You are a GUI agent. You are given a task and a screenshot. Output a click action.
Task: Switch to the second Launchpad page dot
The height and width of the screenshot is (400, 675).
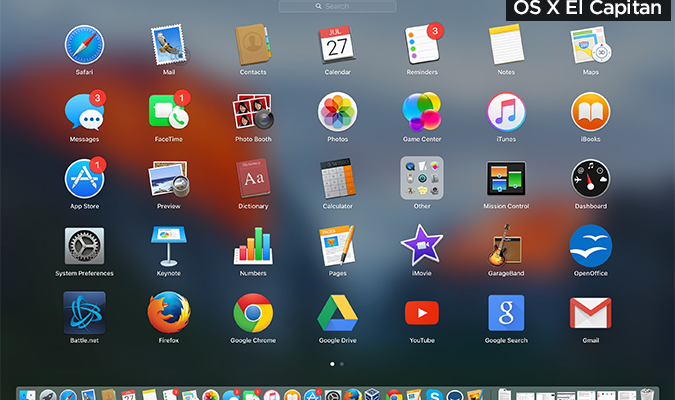pos(342,364)
